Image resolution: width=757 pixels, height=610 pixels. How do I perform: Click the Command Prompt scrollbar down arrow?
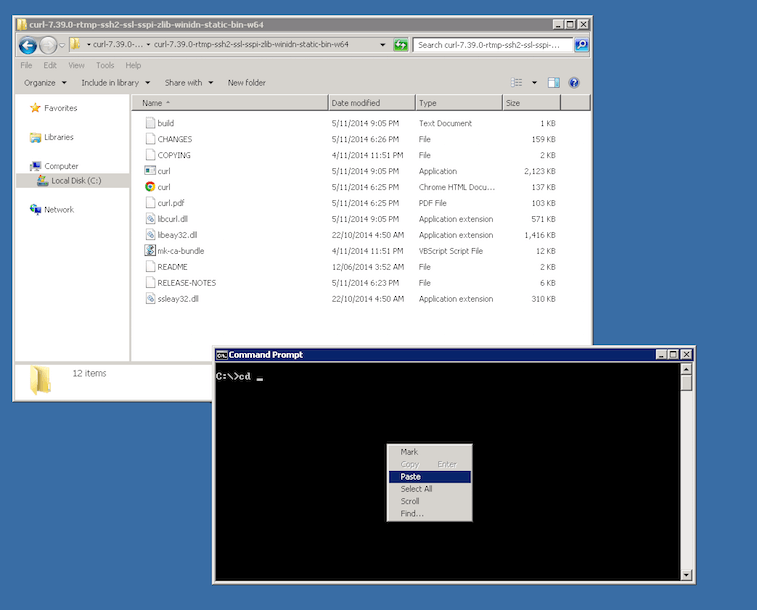[x=686, y=575]
